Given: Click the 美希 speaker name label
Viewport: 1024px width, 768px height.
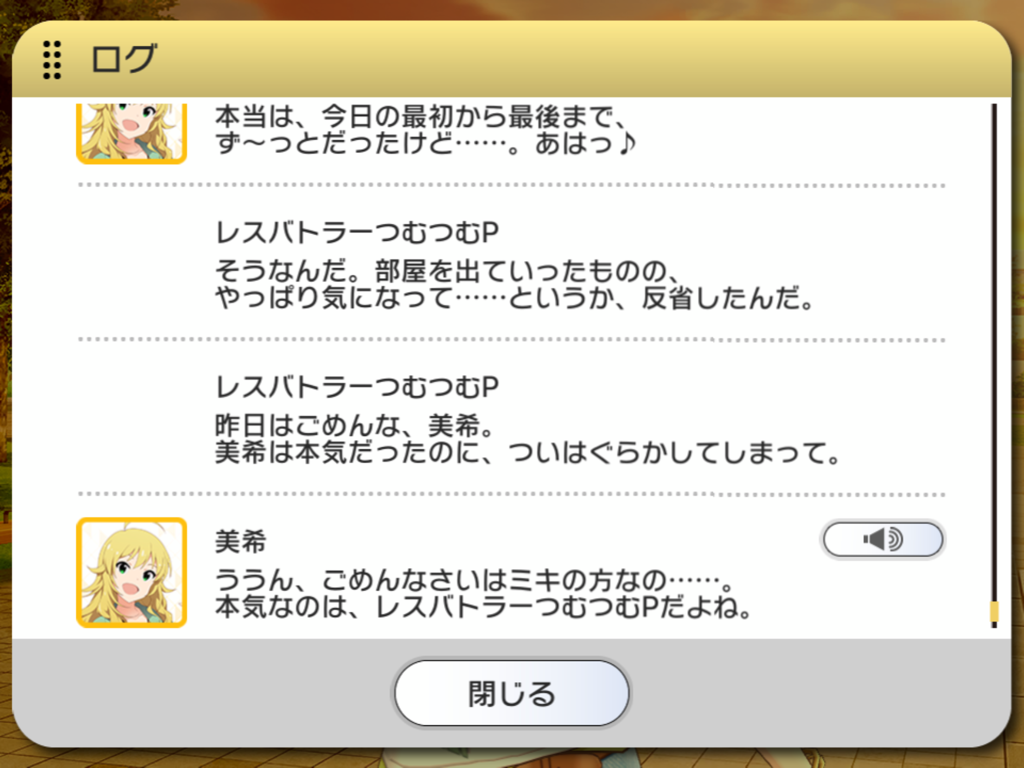Looking at the screenshot, I should (241, 541).
